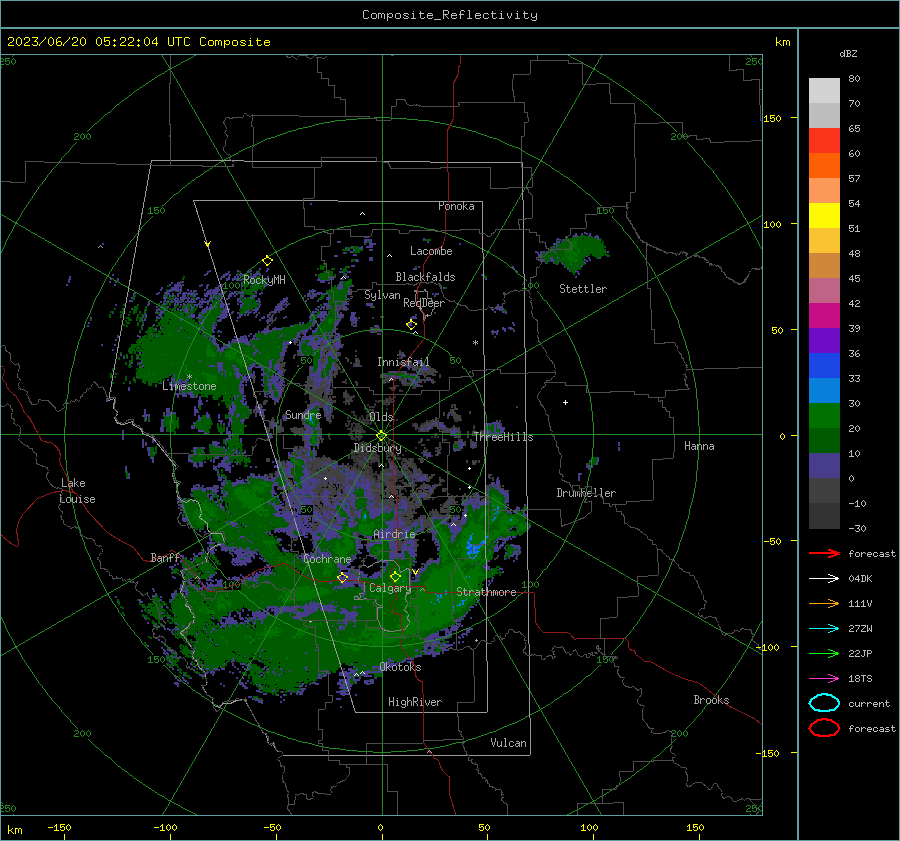This screenshot has height=841, width=900.
Task: Select the magenta 42-39 dBZ color swatch
Action: pos(824,316)
